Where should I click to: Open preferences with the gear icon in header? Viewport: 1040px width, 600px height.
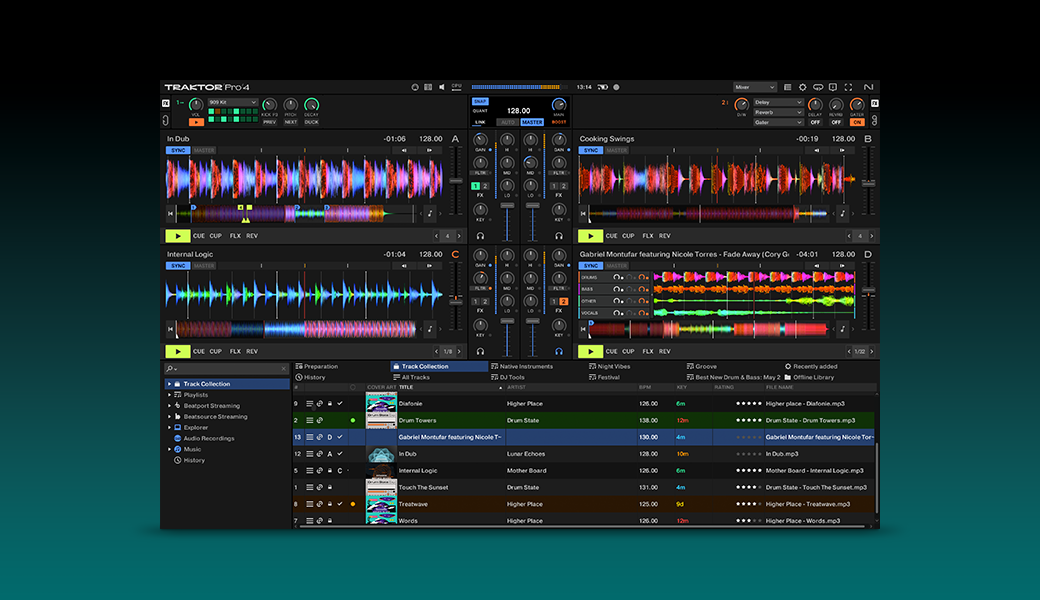tap(803, 87)
